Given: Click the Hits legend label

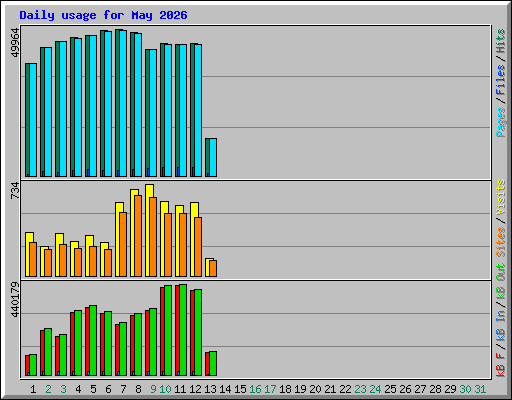Looking at the screenshot, I should [x=501, y=41].
